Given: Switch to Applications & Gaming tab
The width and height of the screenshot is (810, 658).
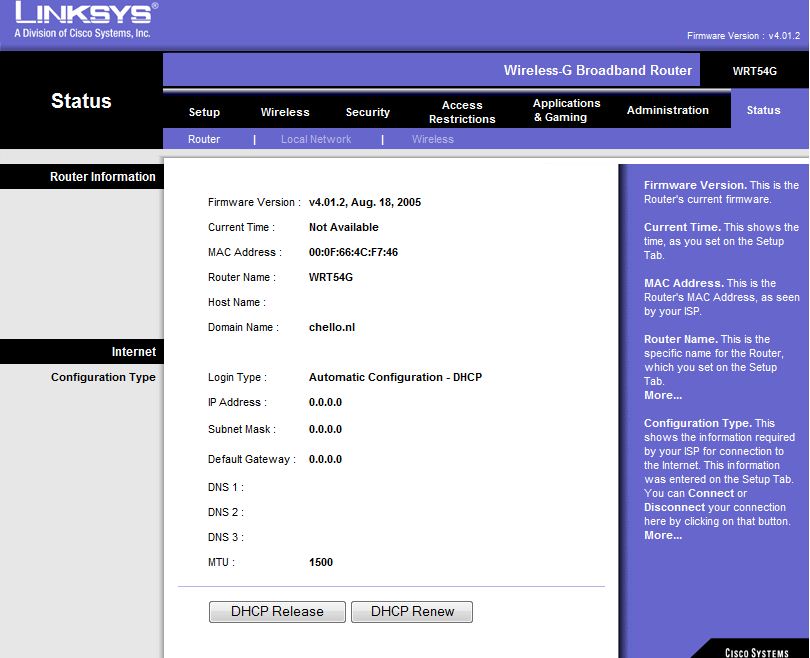Looking at the screenshot, I should 566,110.
